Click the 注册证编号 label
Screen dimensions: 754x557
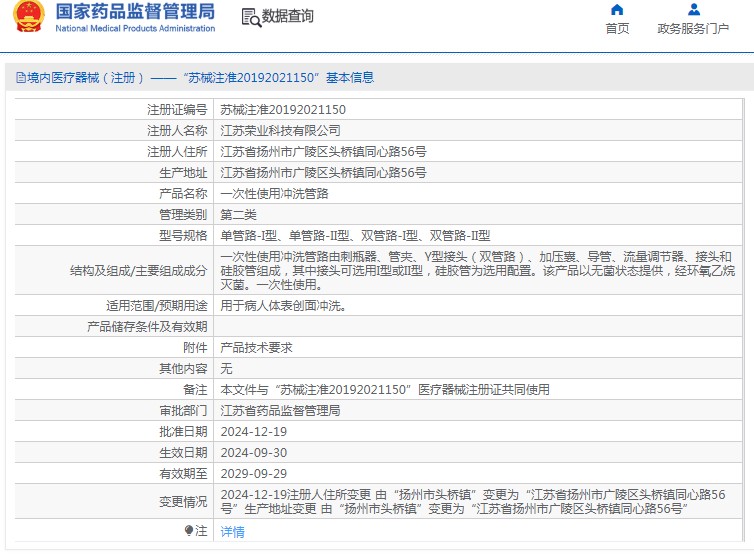click(x=177, y=110)
